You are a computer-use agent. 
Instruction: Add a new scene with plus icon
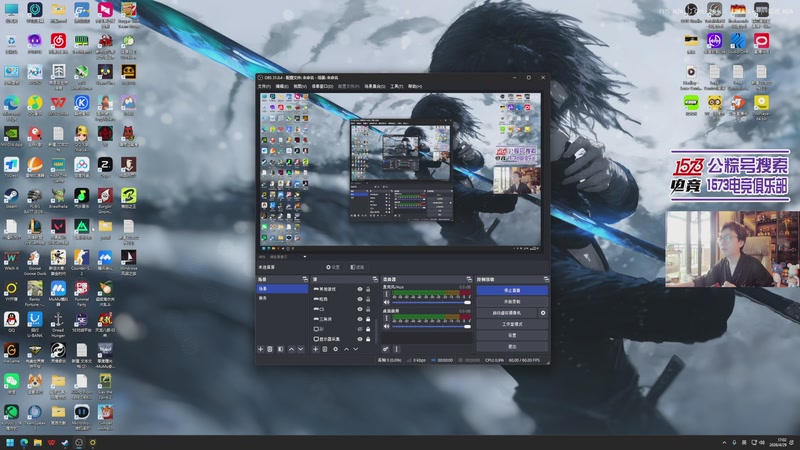point(261,349)
